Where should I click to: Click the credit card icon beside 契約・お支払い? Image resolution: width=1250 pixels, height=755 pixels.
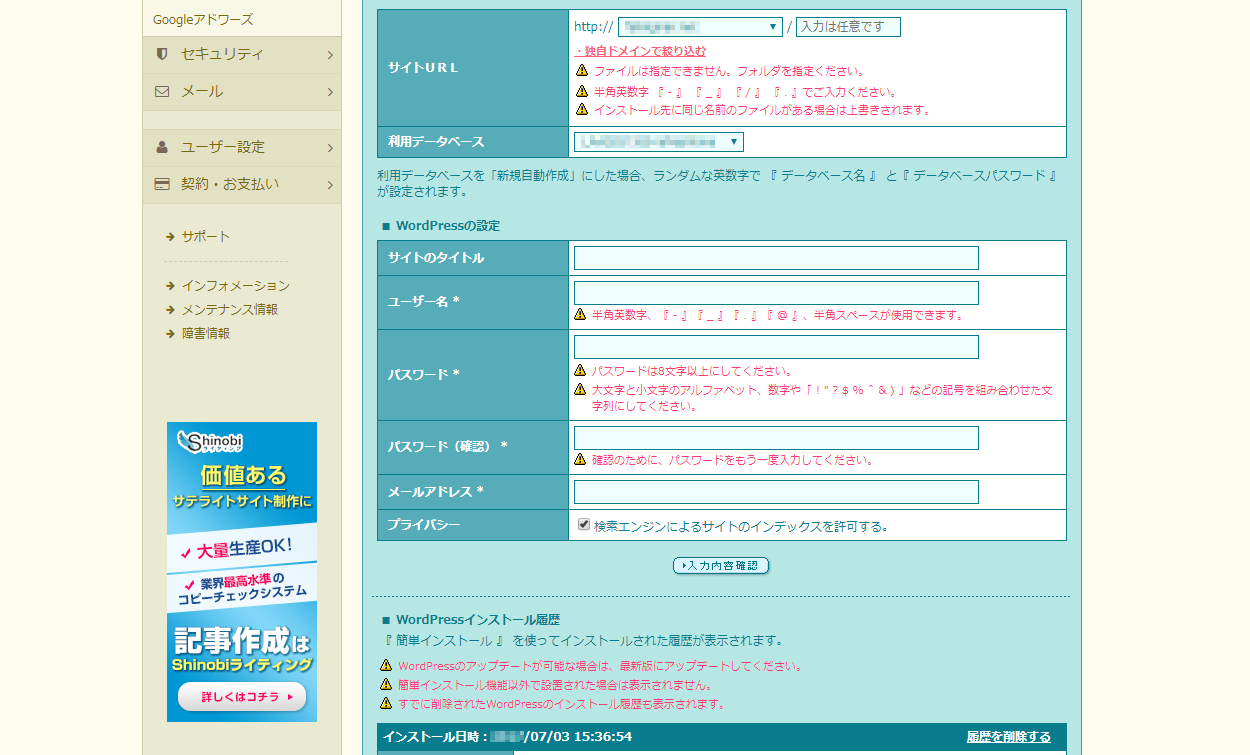coord(162,184)
